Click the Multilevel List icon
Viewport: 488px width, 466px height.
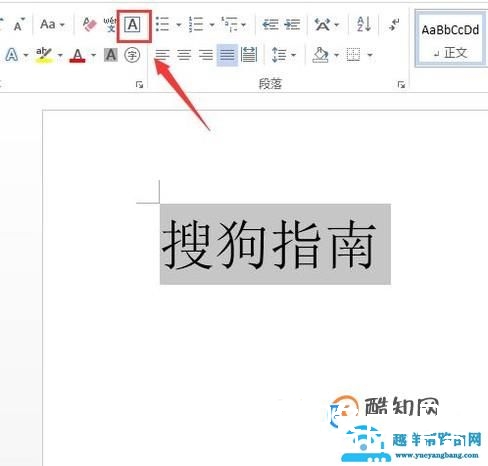pos(229,24)
